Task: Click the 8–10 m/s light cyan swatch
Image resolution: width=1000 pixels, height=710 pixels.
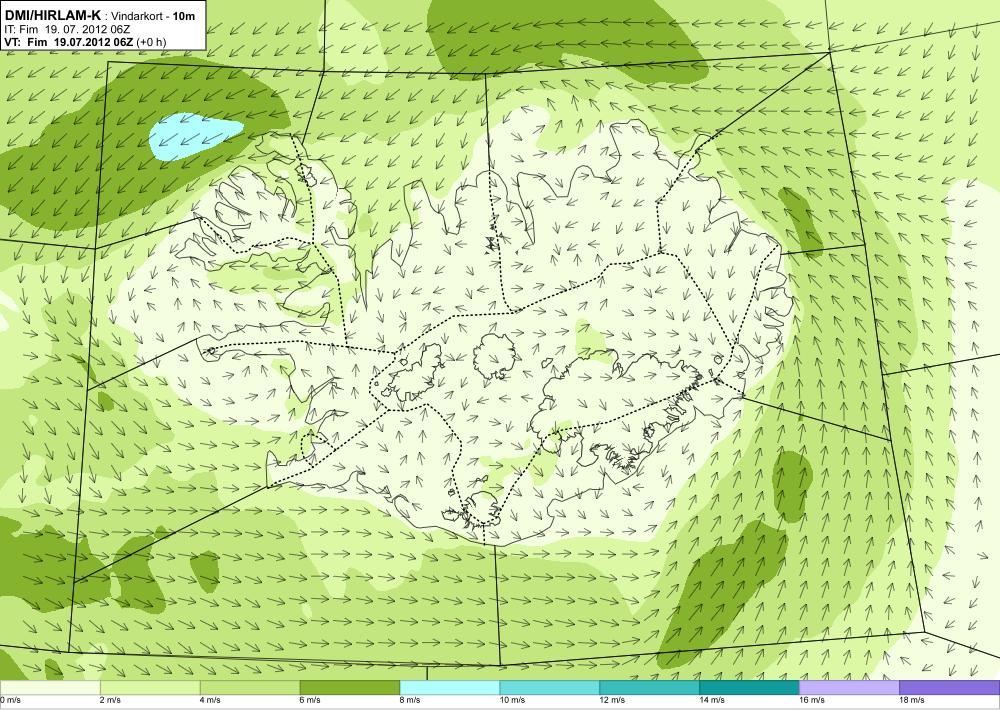Action: coord(450,688)
